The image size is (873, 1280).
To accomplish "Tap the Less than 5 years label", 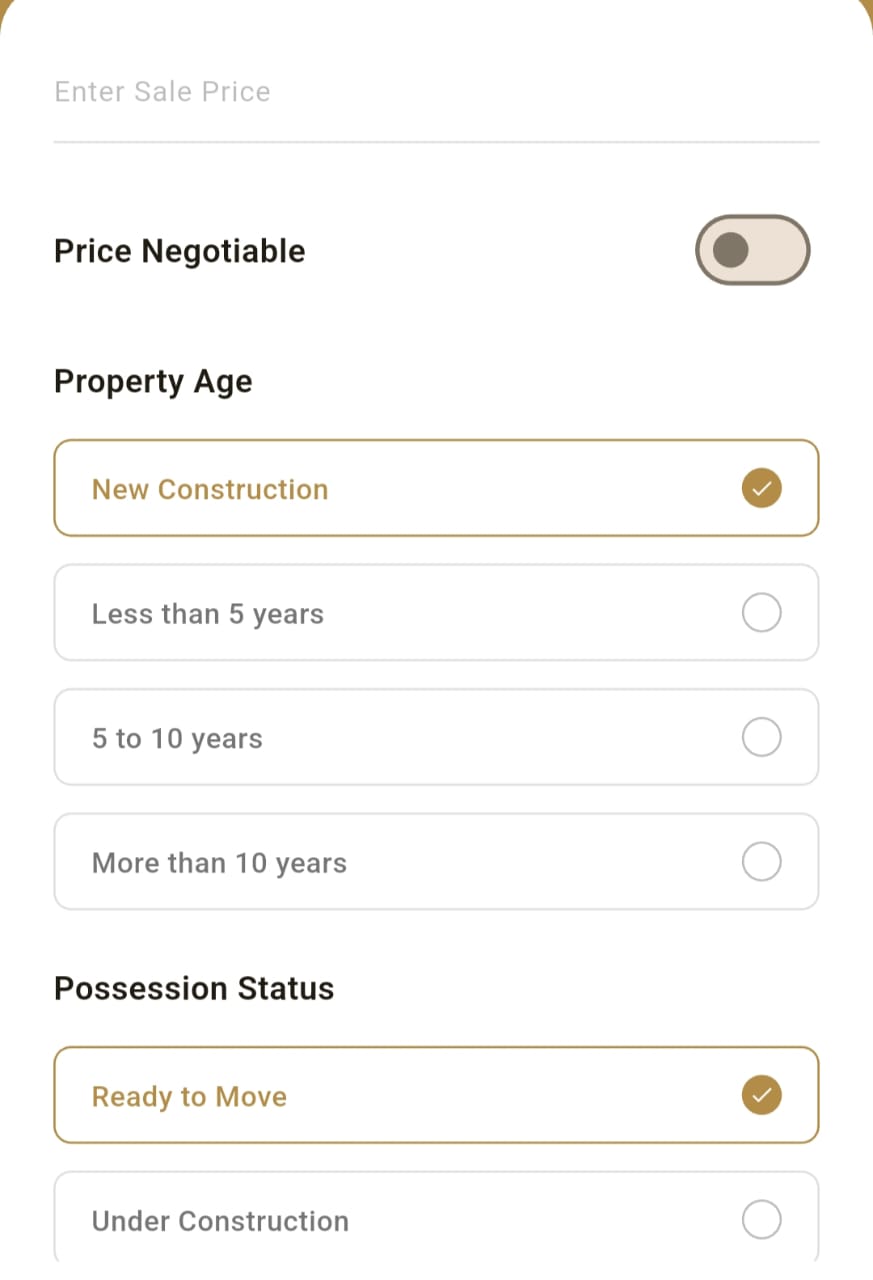I will tap(208, 614).
